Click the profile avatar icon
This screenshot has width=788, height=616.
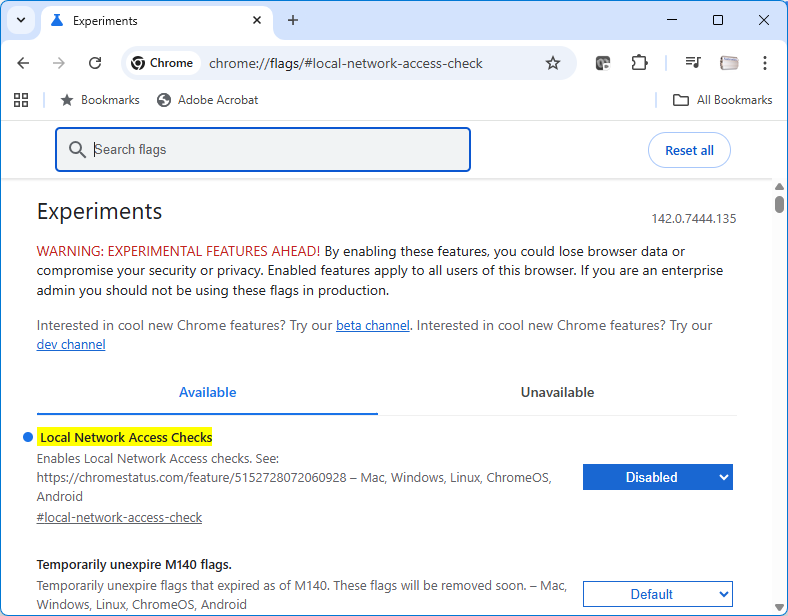click(x=729, y=63)
